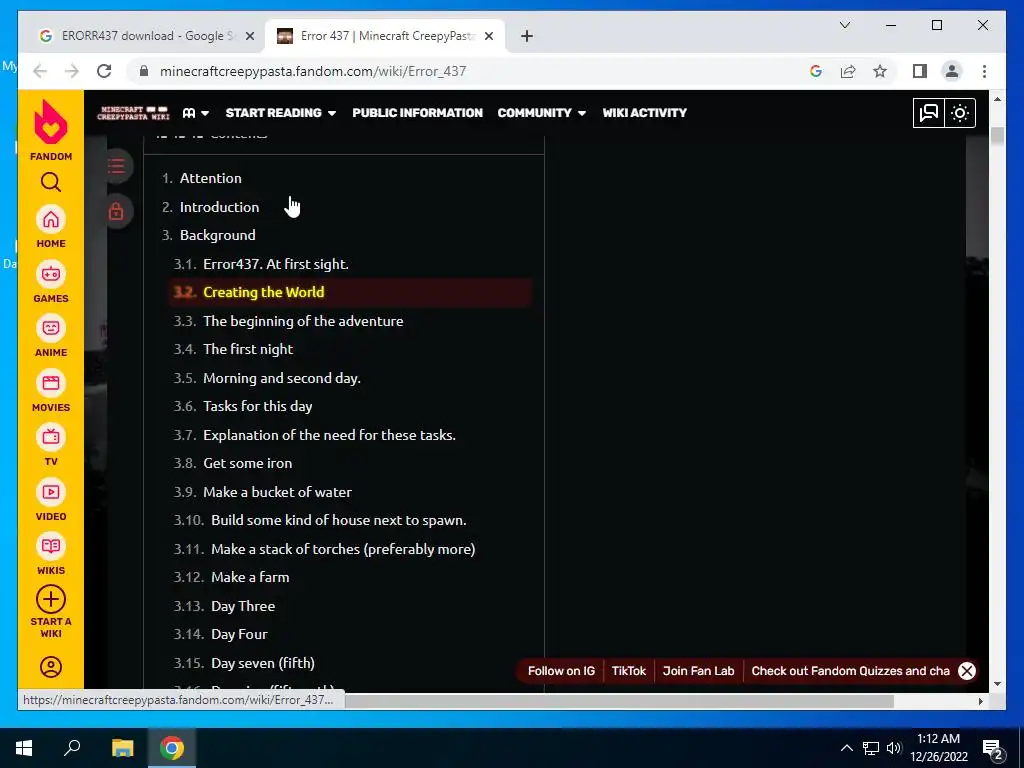1024x768 pixels.
Task: Jump to Make a bucket of water
Action: pyautogui.click(x=277, y=492)
